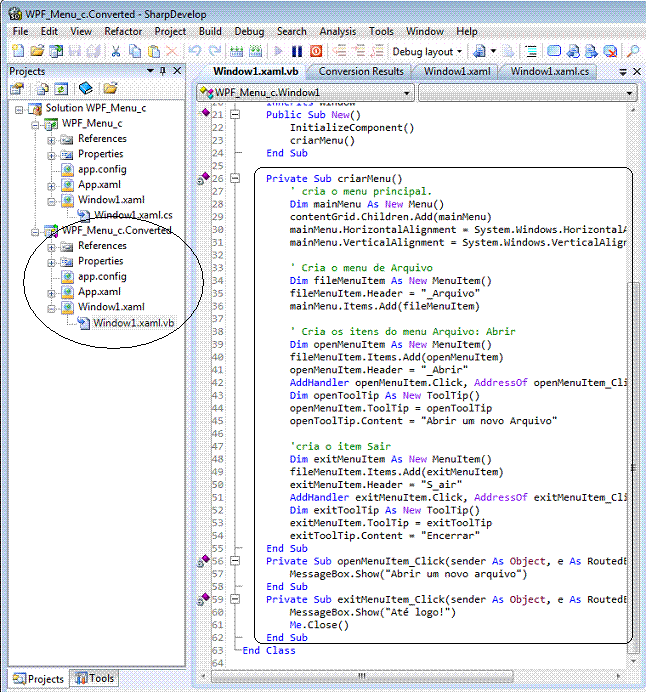This screenshot has width=646, height=692.
Task: Expand App.xaml under WPF_Menu_c.Converted
Action: (51, 293)
